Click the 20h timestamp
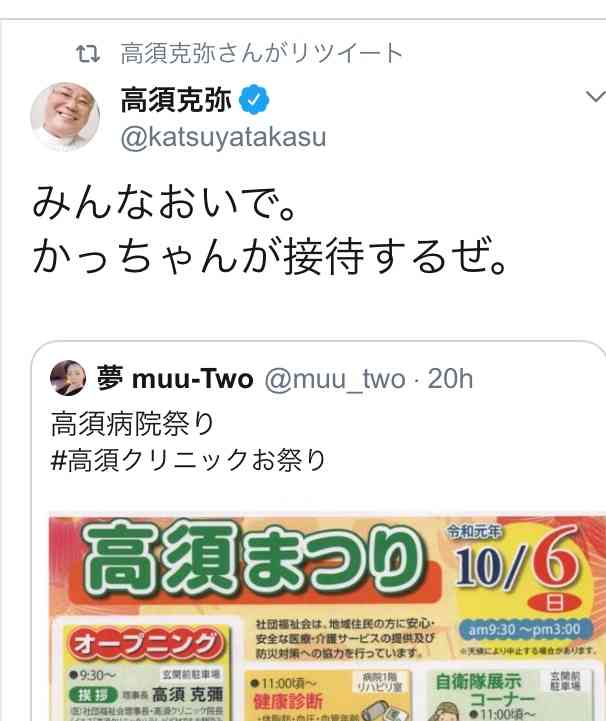The width and height of the screenshot is (606, 721). tap(450, 379)
